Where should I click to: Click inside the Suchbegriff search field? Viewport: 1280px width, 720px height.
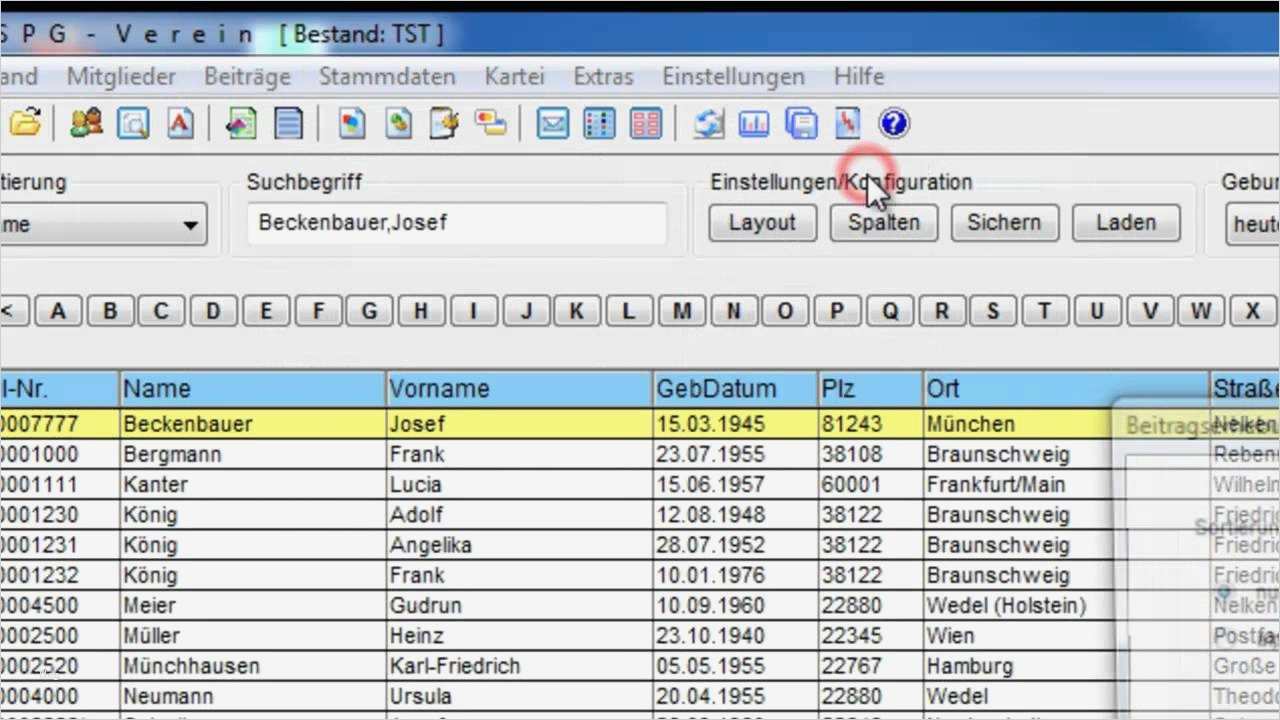click(x=456, y=222)
